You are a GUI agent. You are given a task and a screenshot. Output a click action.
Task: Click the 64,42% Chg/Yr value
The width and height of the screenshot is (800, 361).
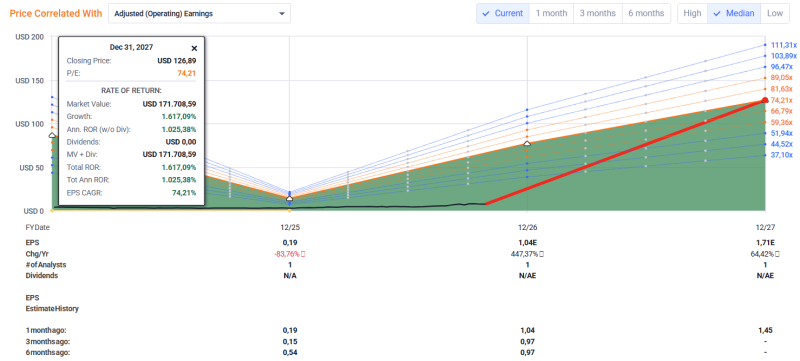tap(763, 253)
